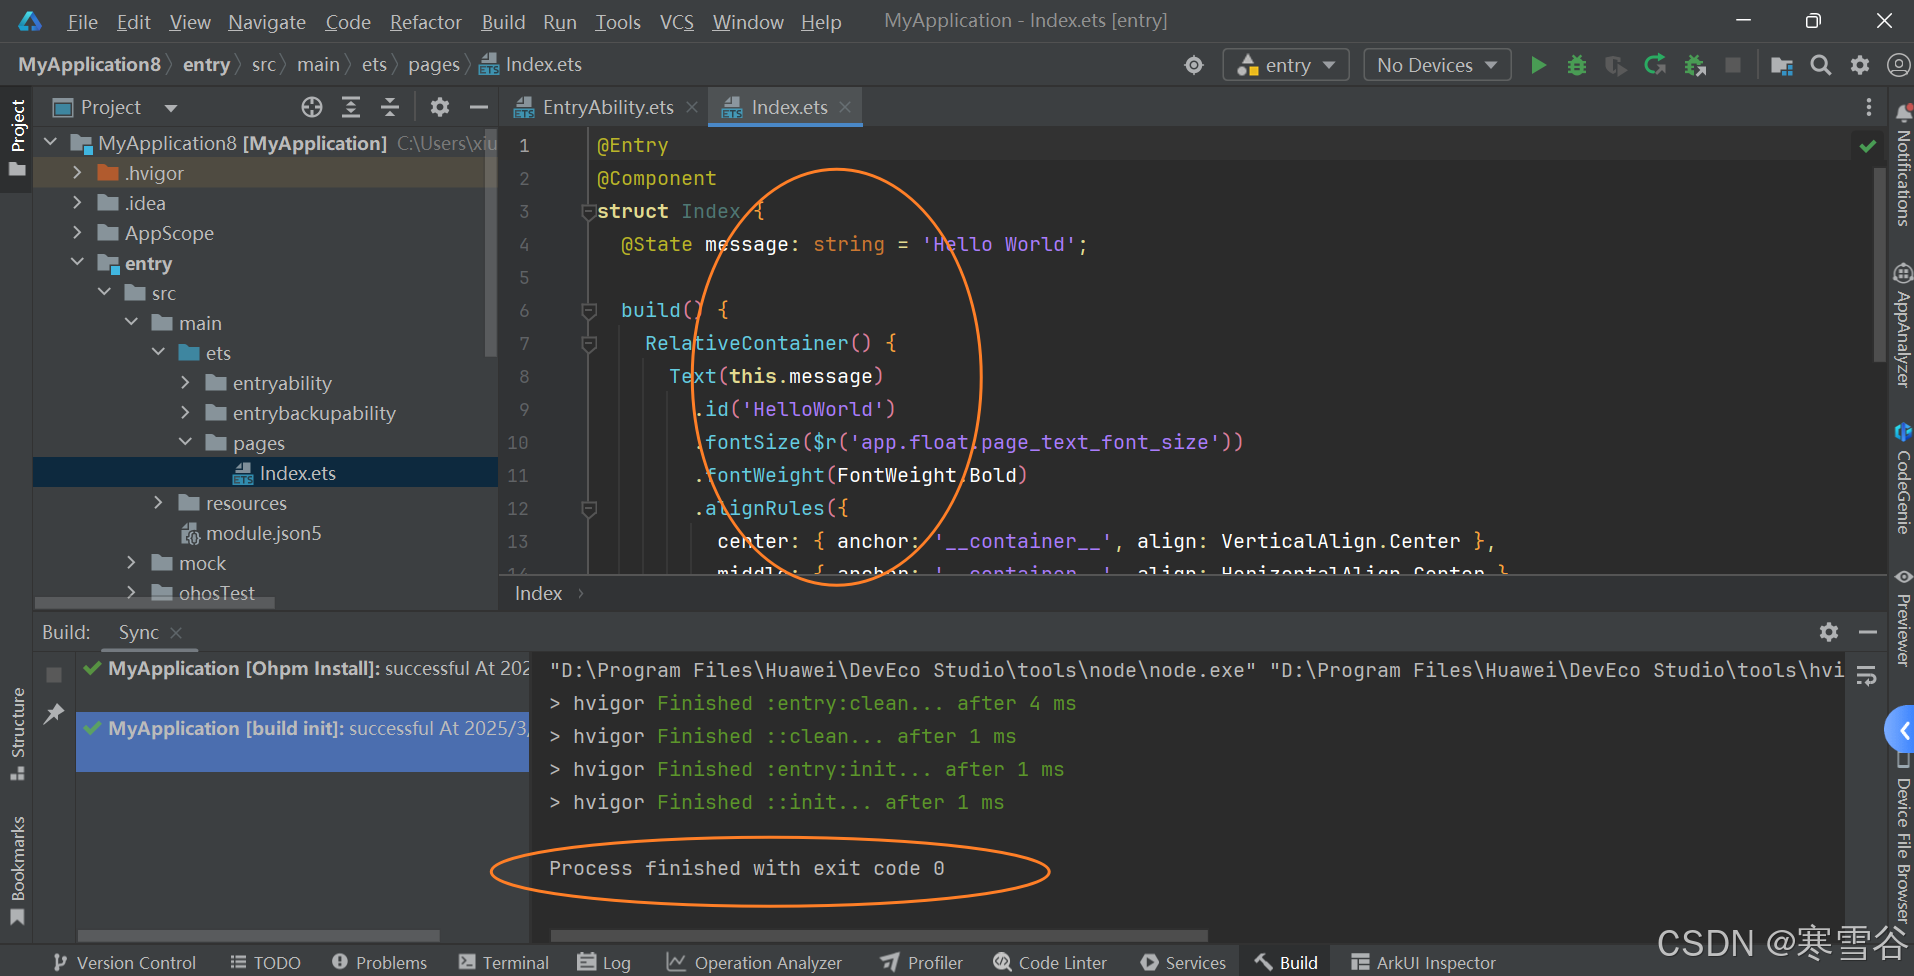This screenshot has height=976, width=1914.
Task: Open the entry run configuration dropdown
Action: click(1286, 65)
